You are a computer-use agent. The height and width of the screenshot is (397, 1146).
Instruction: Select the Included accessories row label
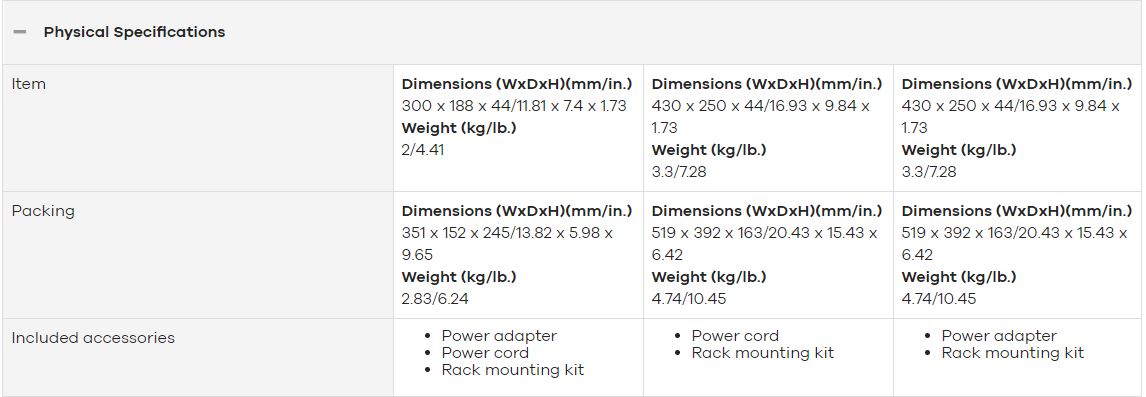pyautogui.click(x=94, y=338)
